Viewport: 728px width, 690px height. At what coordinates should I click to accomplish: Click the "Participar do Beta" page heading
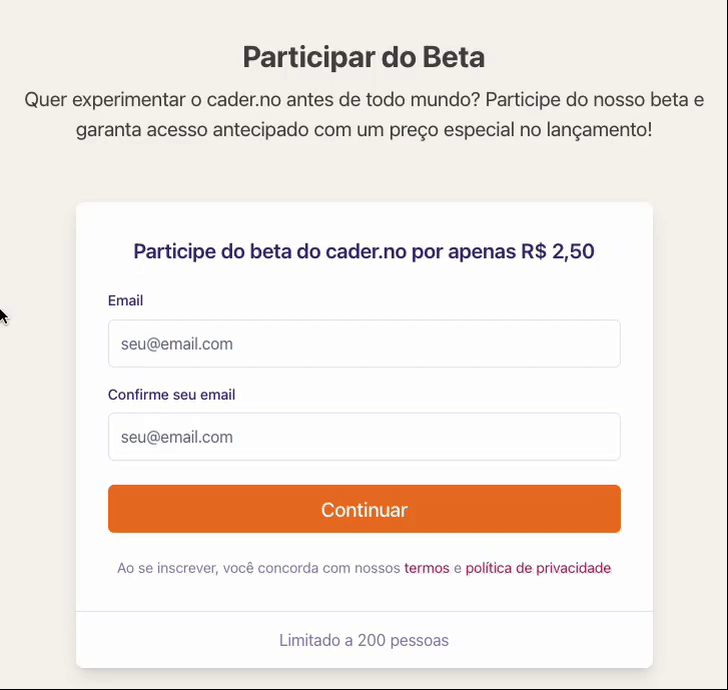364,57
